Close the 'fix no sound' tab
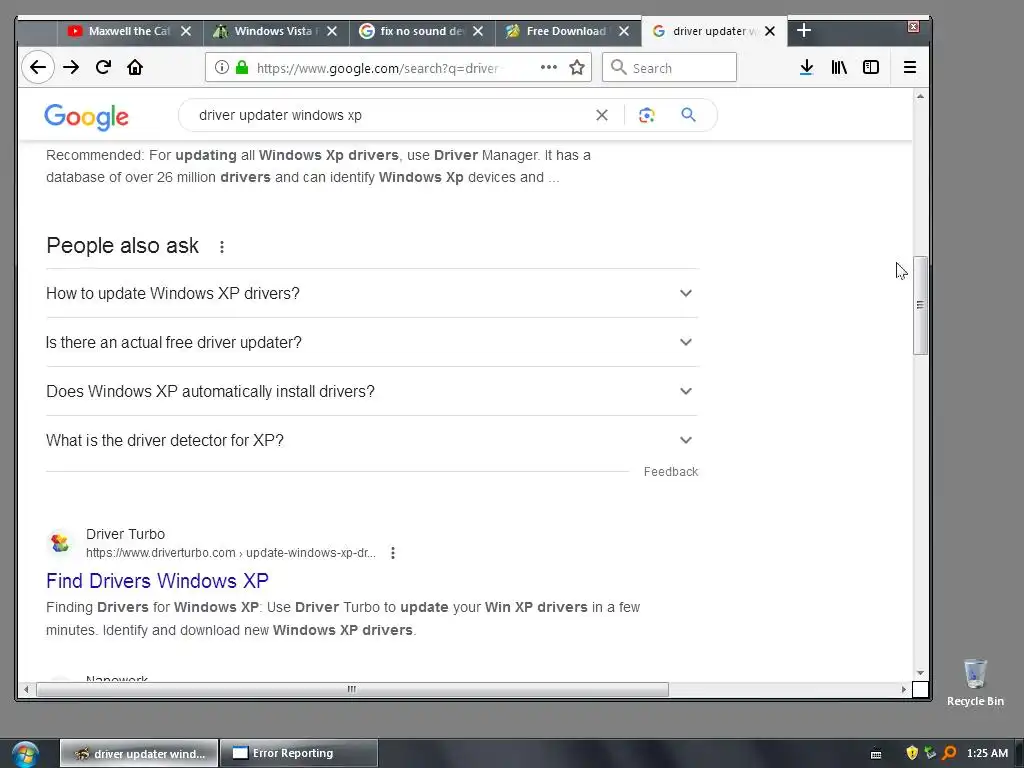This screenshot has height=768, width=1024. point(478,31)
